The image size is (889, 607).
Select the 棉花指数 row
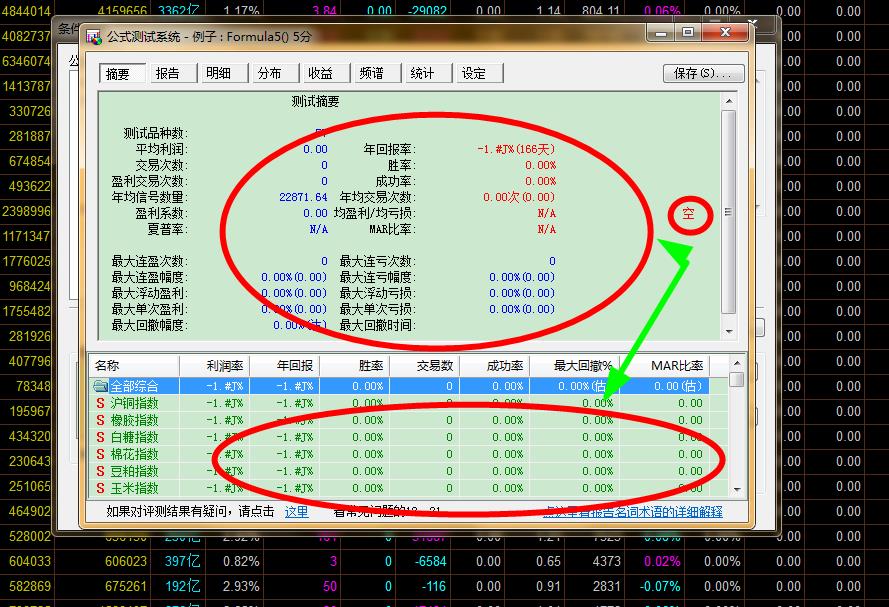399,455
